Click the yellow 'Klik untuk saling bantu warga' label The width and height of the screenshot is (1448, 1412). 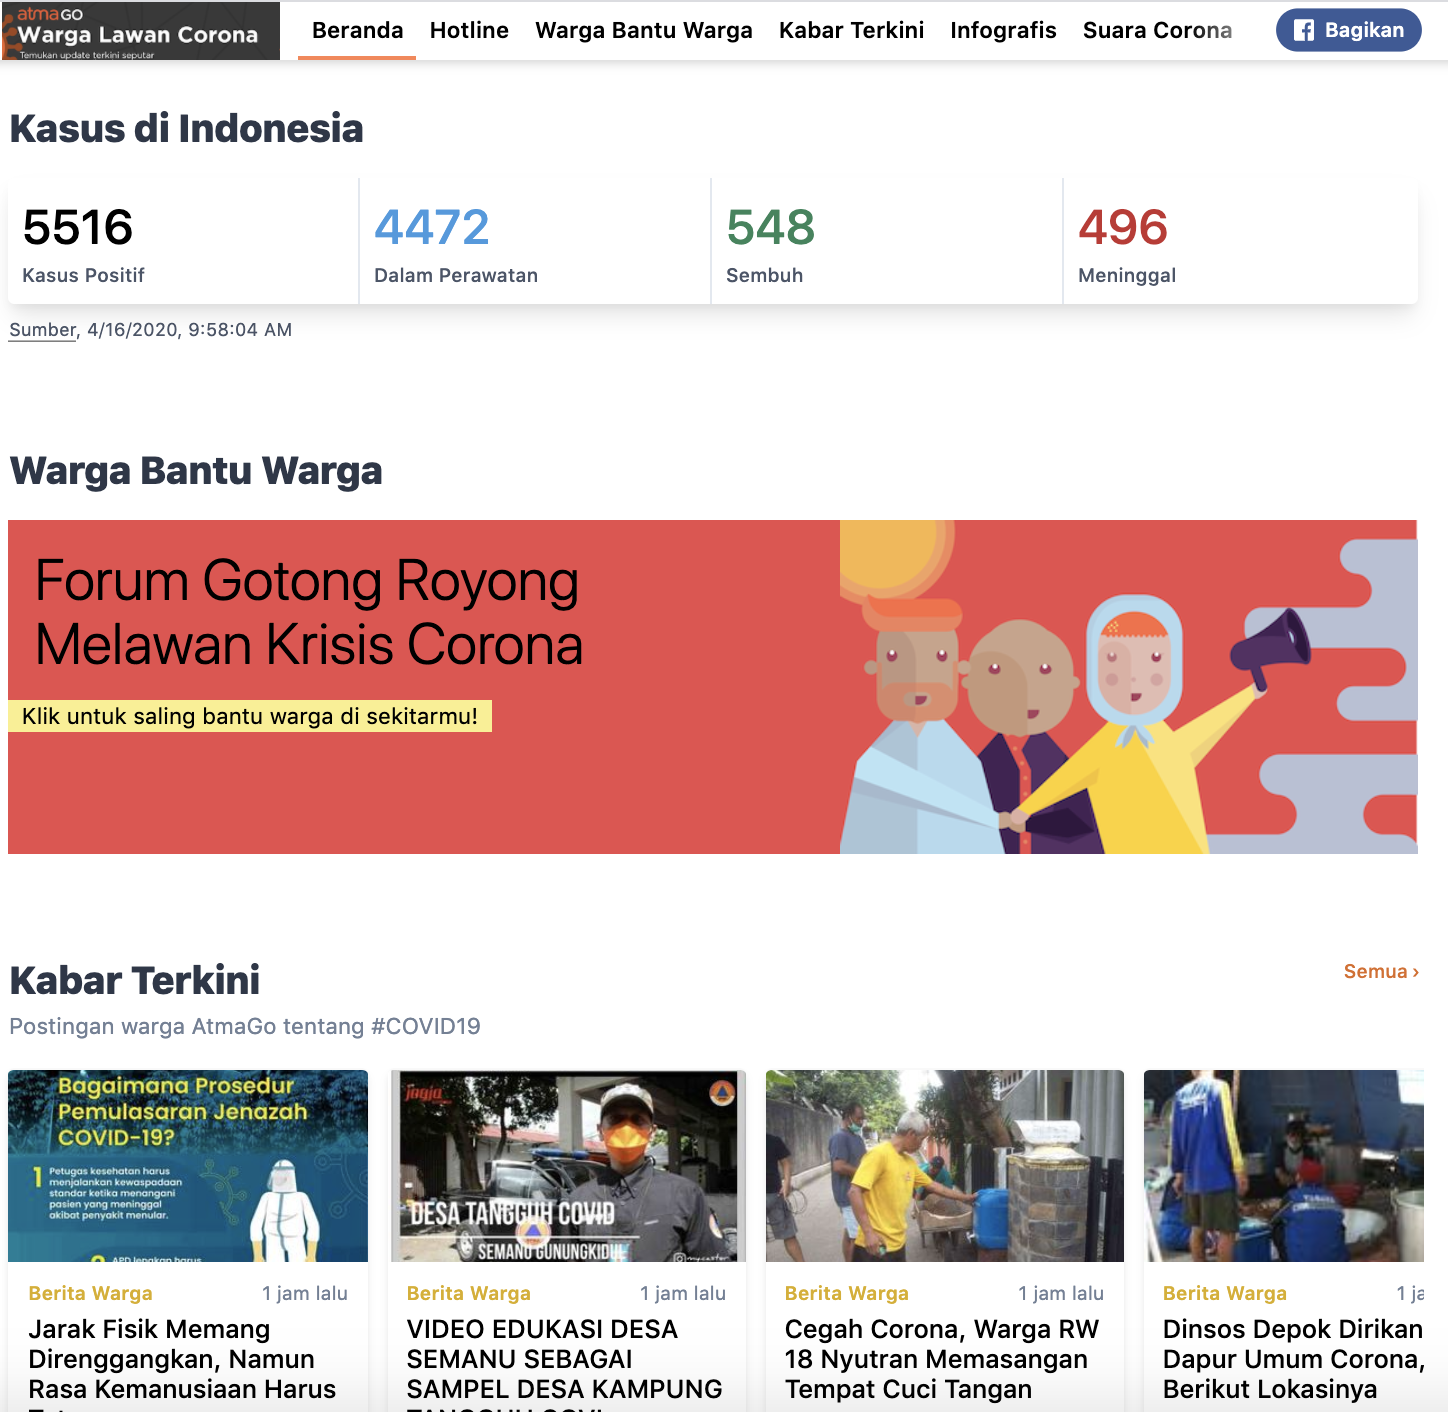(250, 716)
